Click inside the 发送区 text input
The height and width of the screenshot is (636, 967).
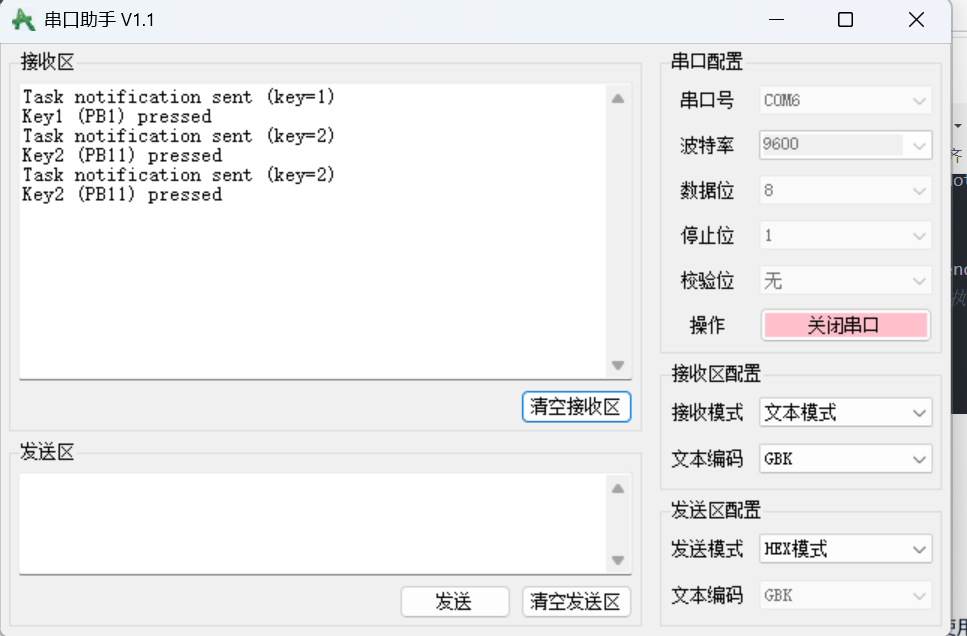(313, 524)
